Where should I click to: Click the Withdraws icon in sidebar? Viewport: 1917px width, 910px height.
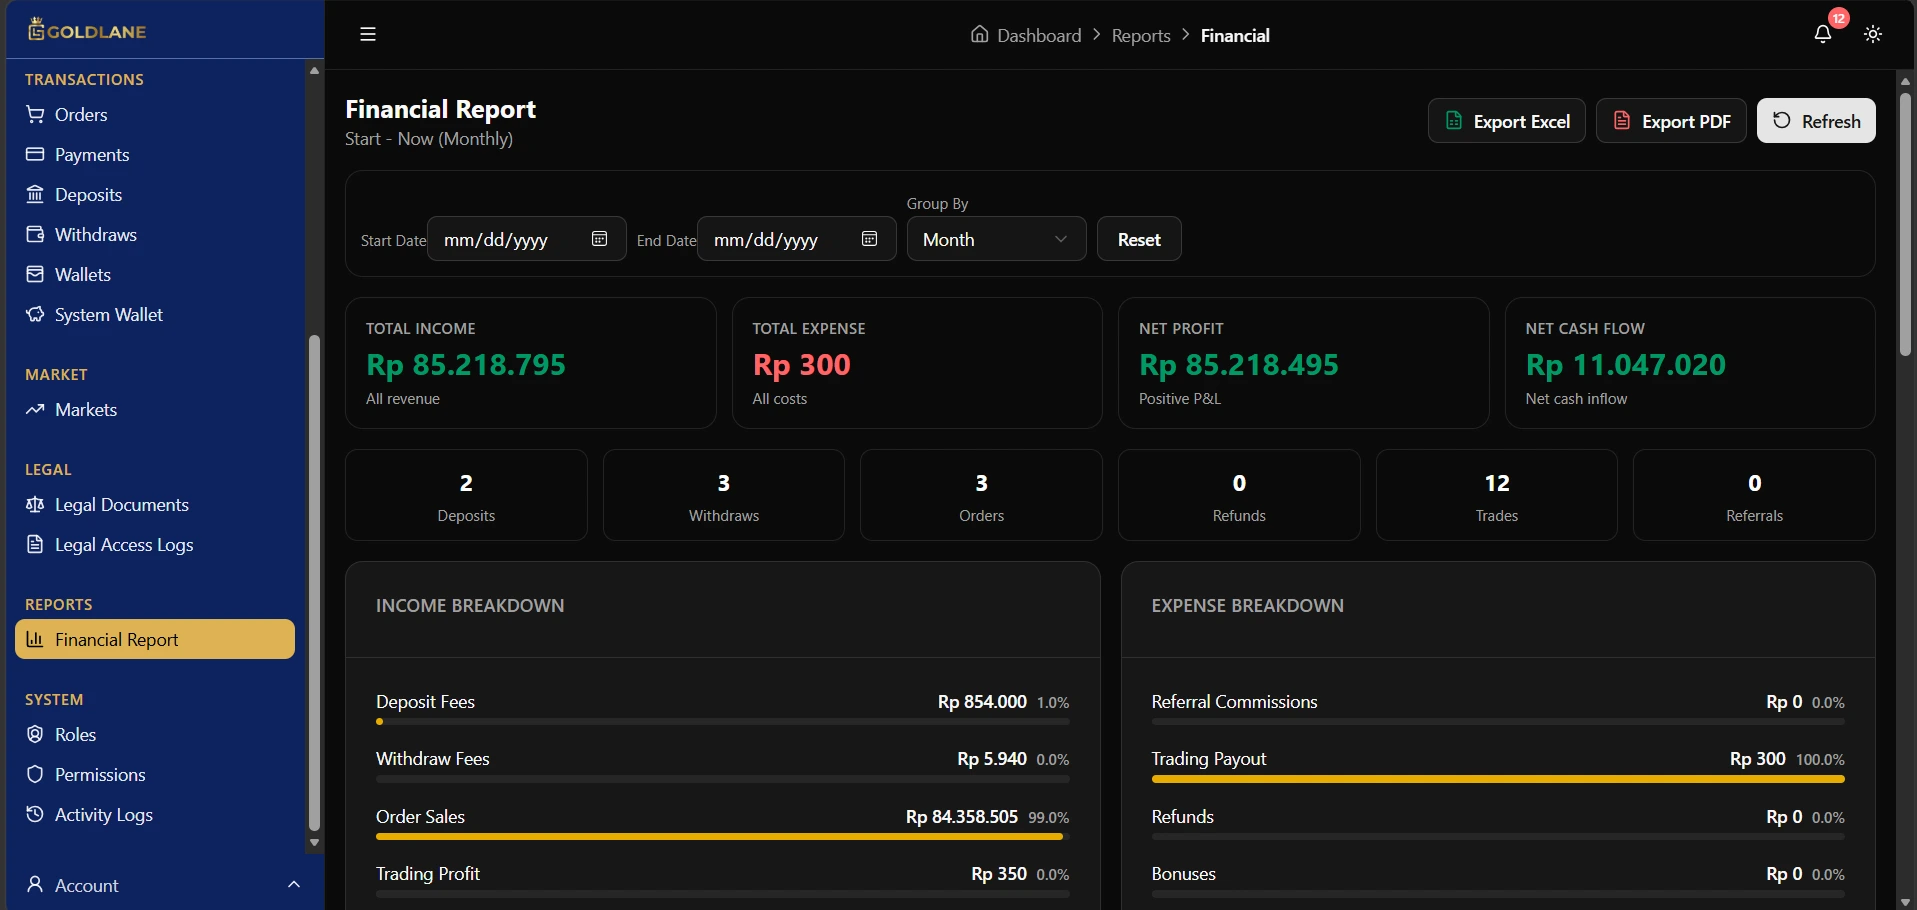(x=35, y=234)
